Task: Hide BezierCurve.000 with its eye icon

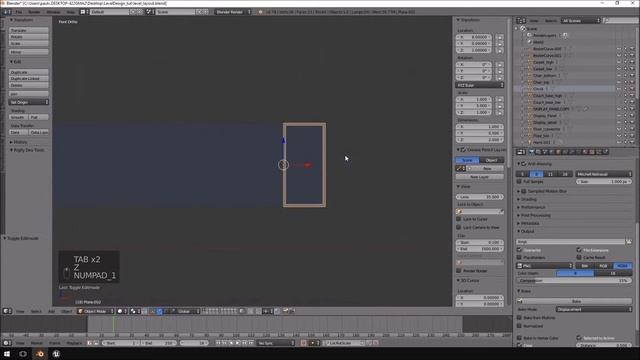Action: (x=619, y=49)
